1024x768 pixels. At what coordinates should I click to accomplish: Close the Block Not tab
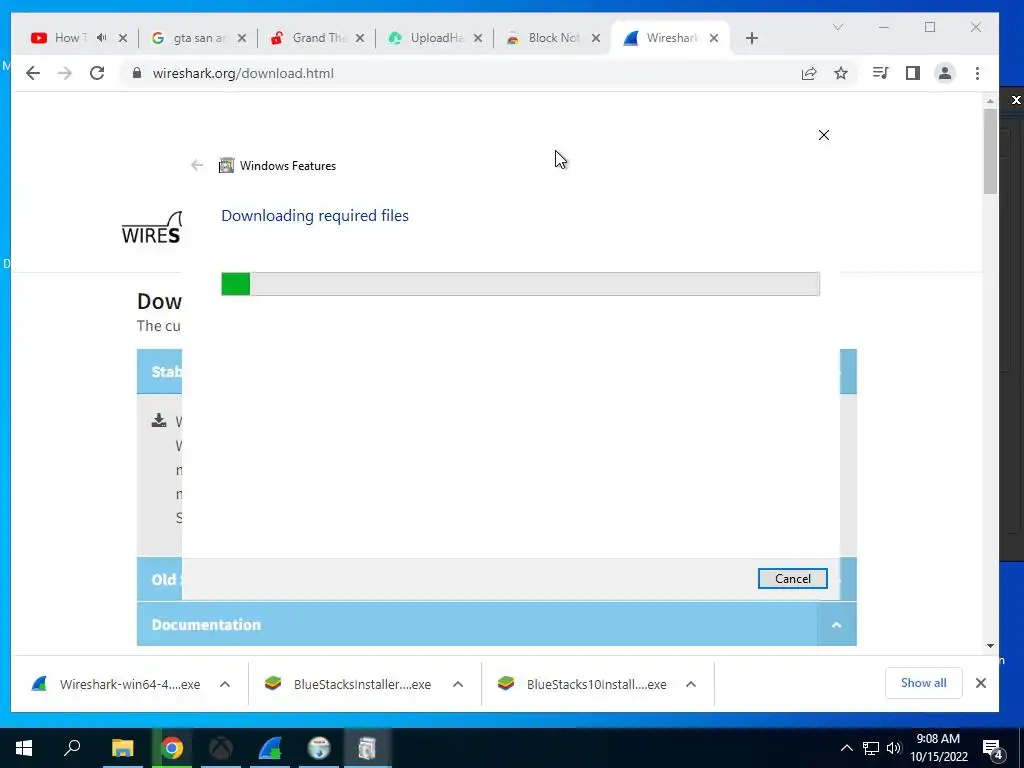pos(596,38)
